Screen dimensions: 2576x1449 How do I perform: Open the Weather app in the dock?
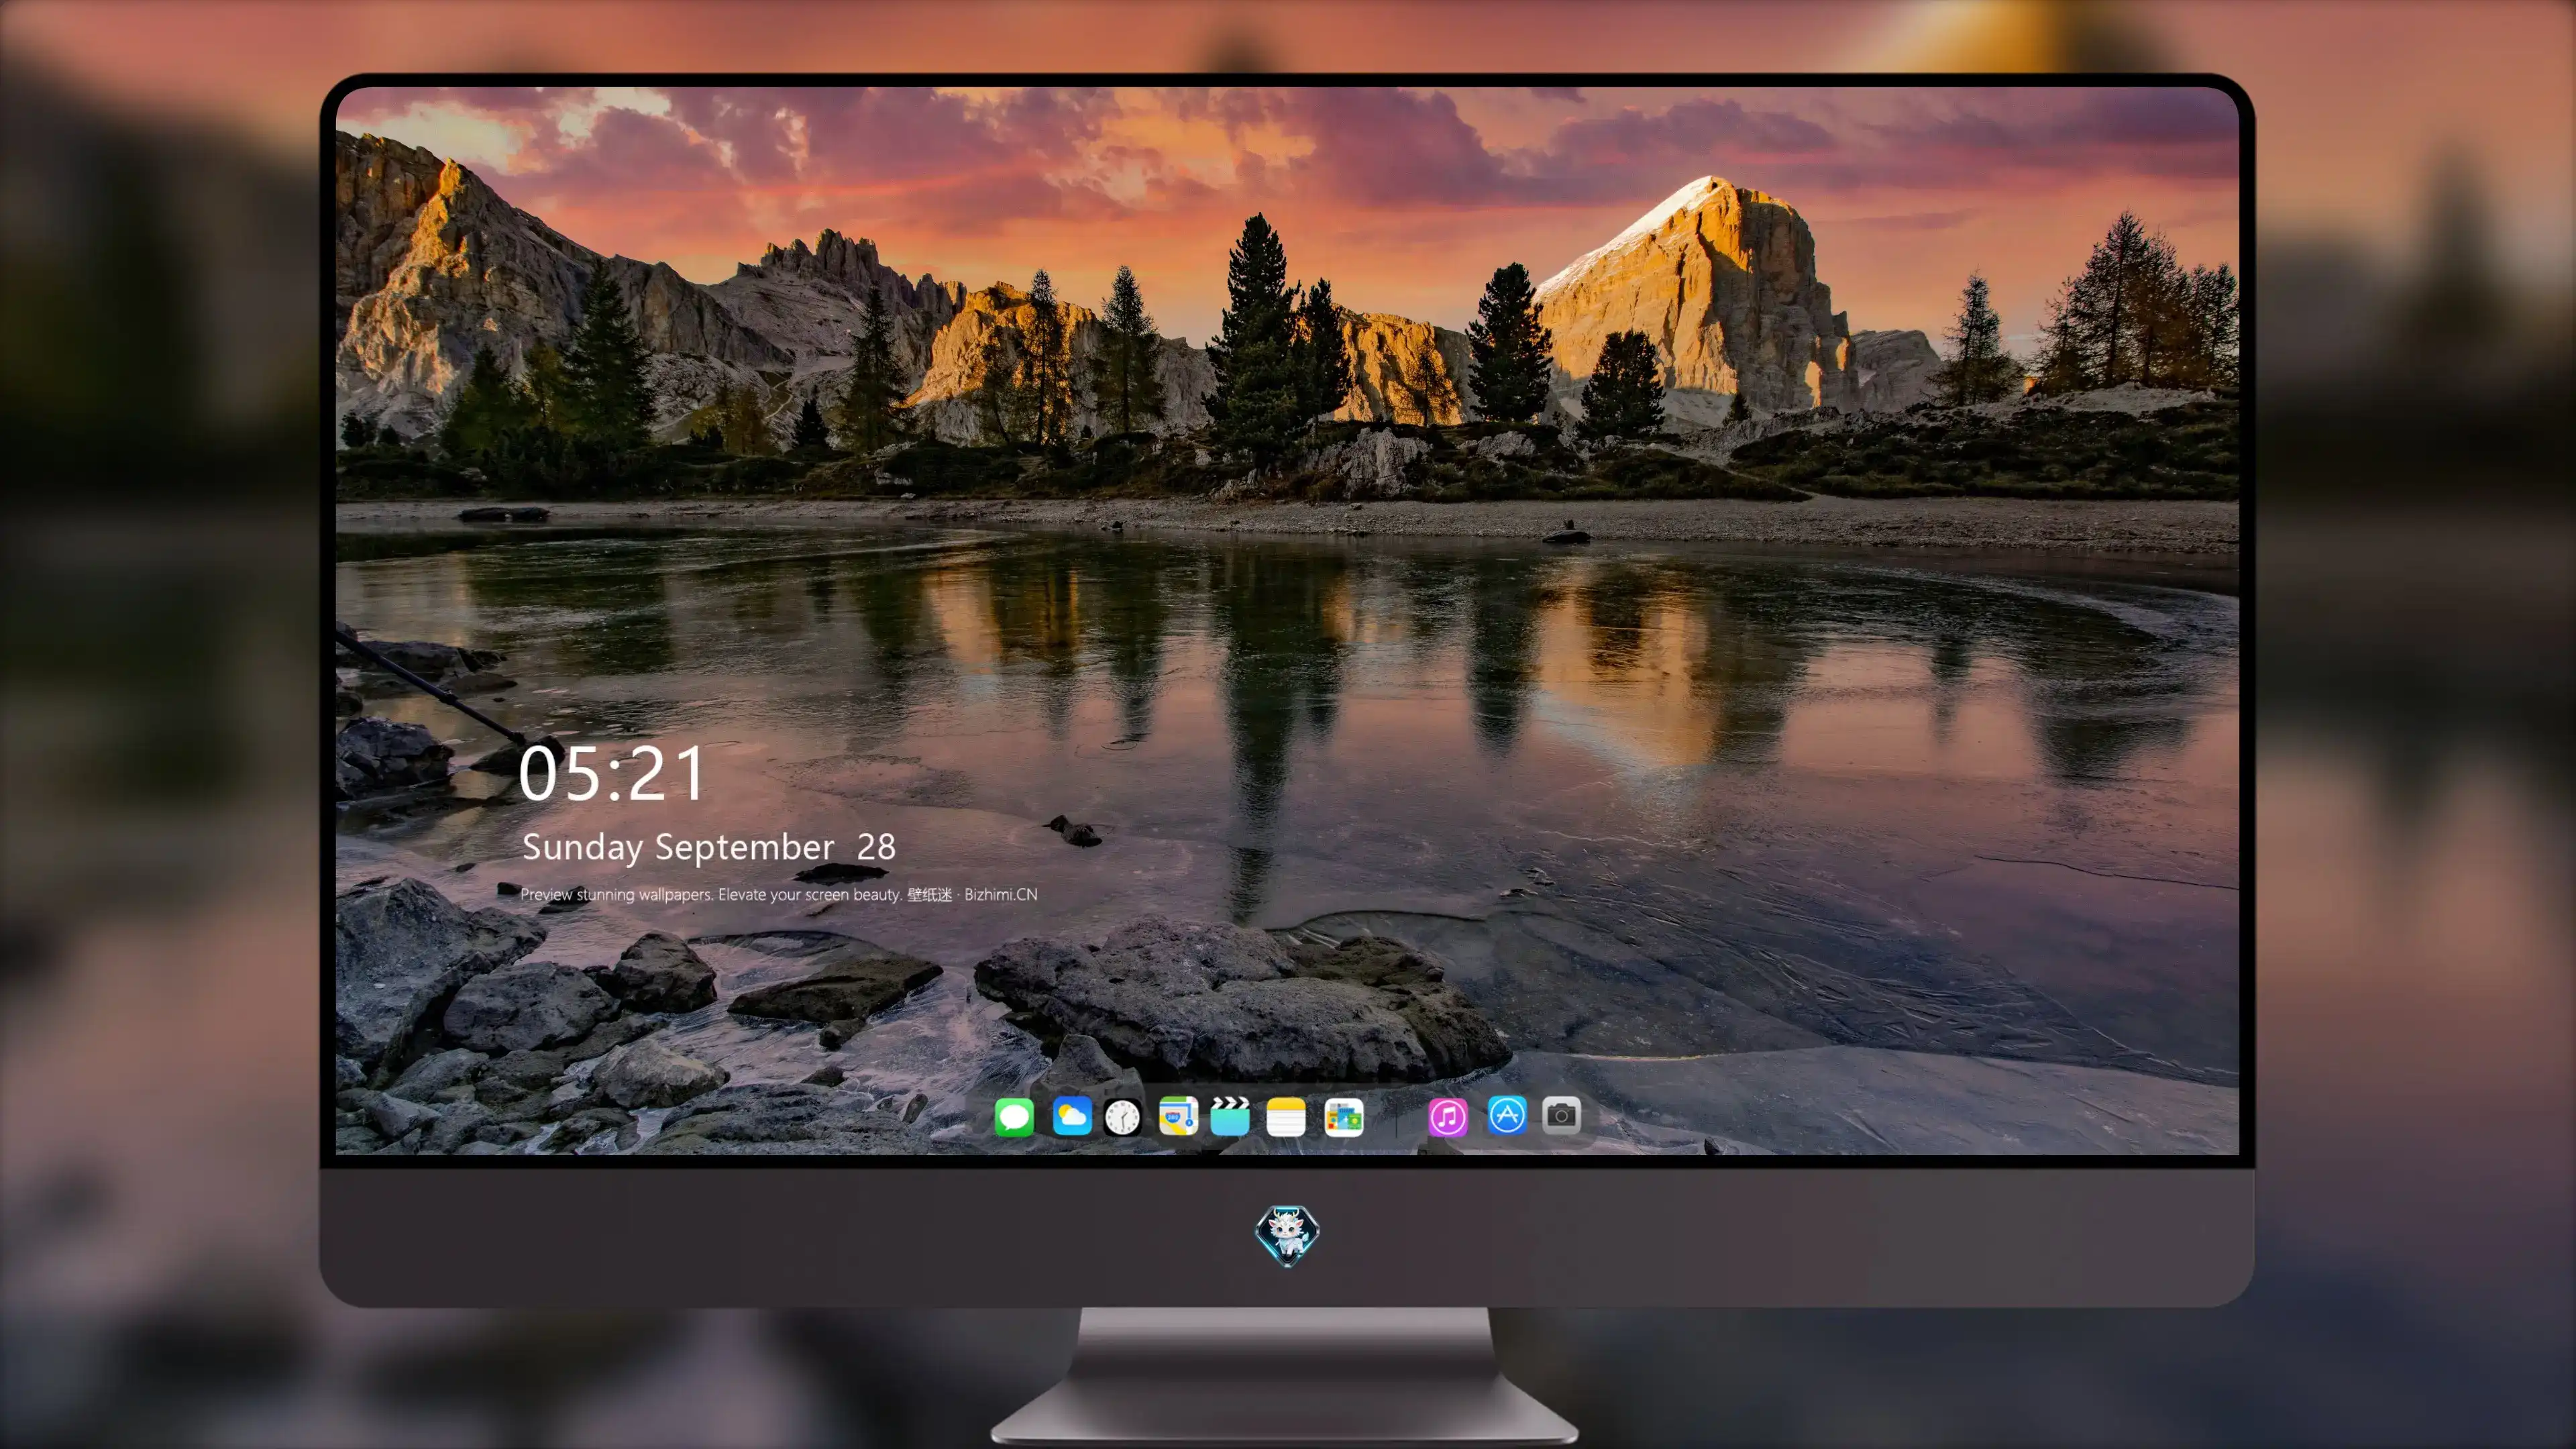point(1071,1116)
